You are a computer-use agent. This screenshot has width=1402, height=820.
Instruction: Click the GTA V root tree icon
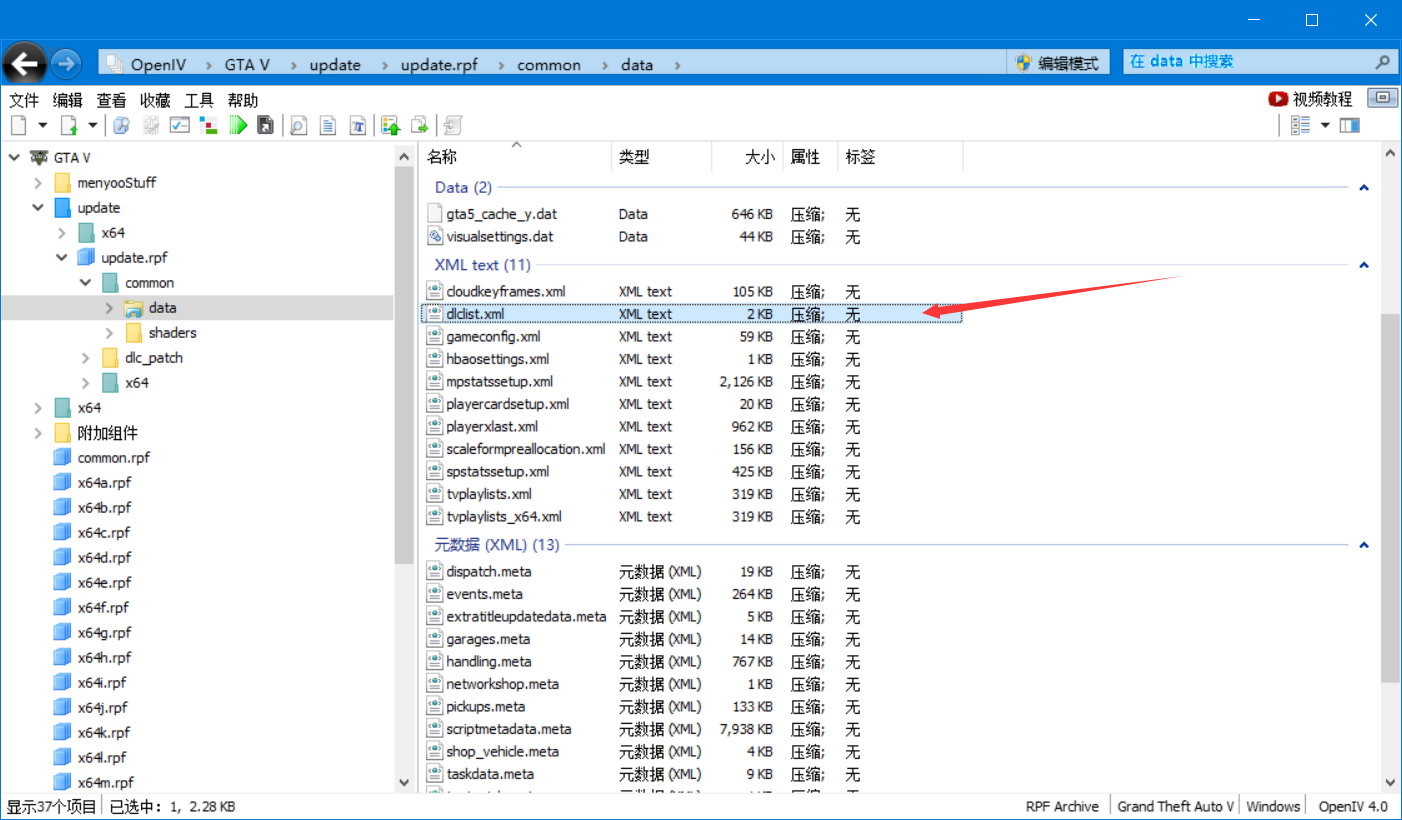pos(39,157)
